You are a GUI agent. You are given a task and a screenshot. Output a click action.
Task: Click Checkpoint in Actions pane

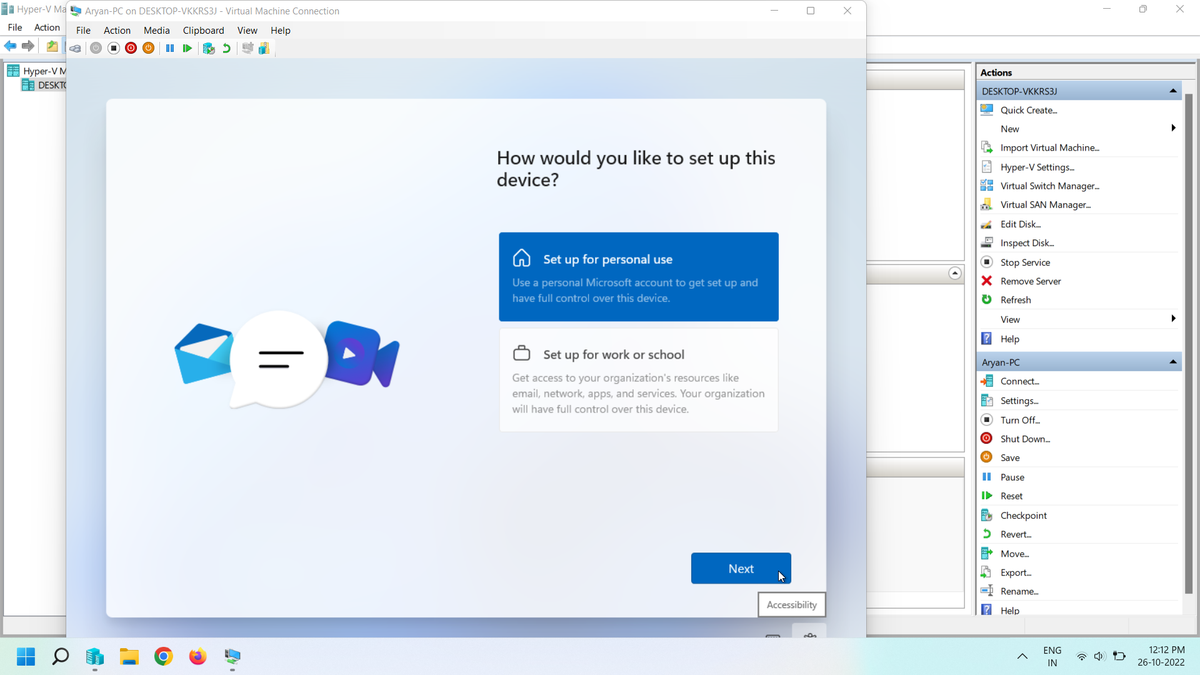pos(1023,516)
